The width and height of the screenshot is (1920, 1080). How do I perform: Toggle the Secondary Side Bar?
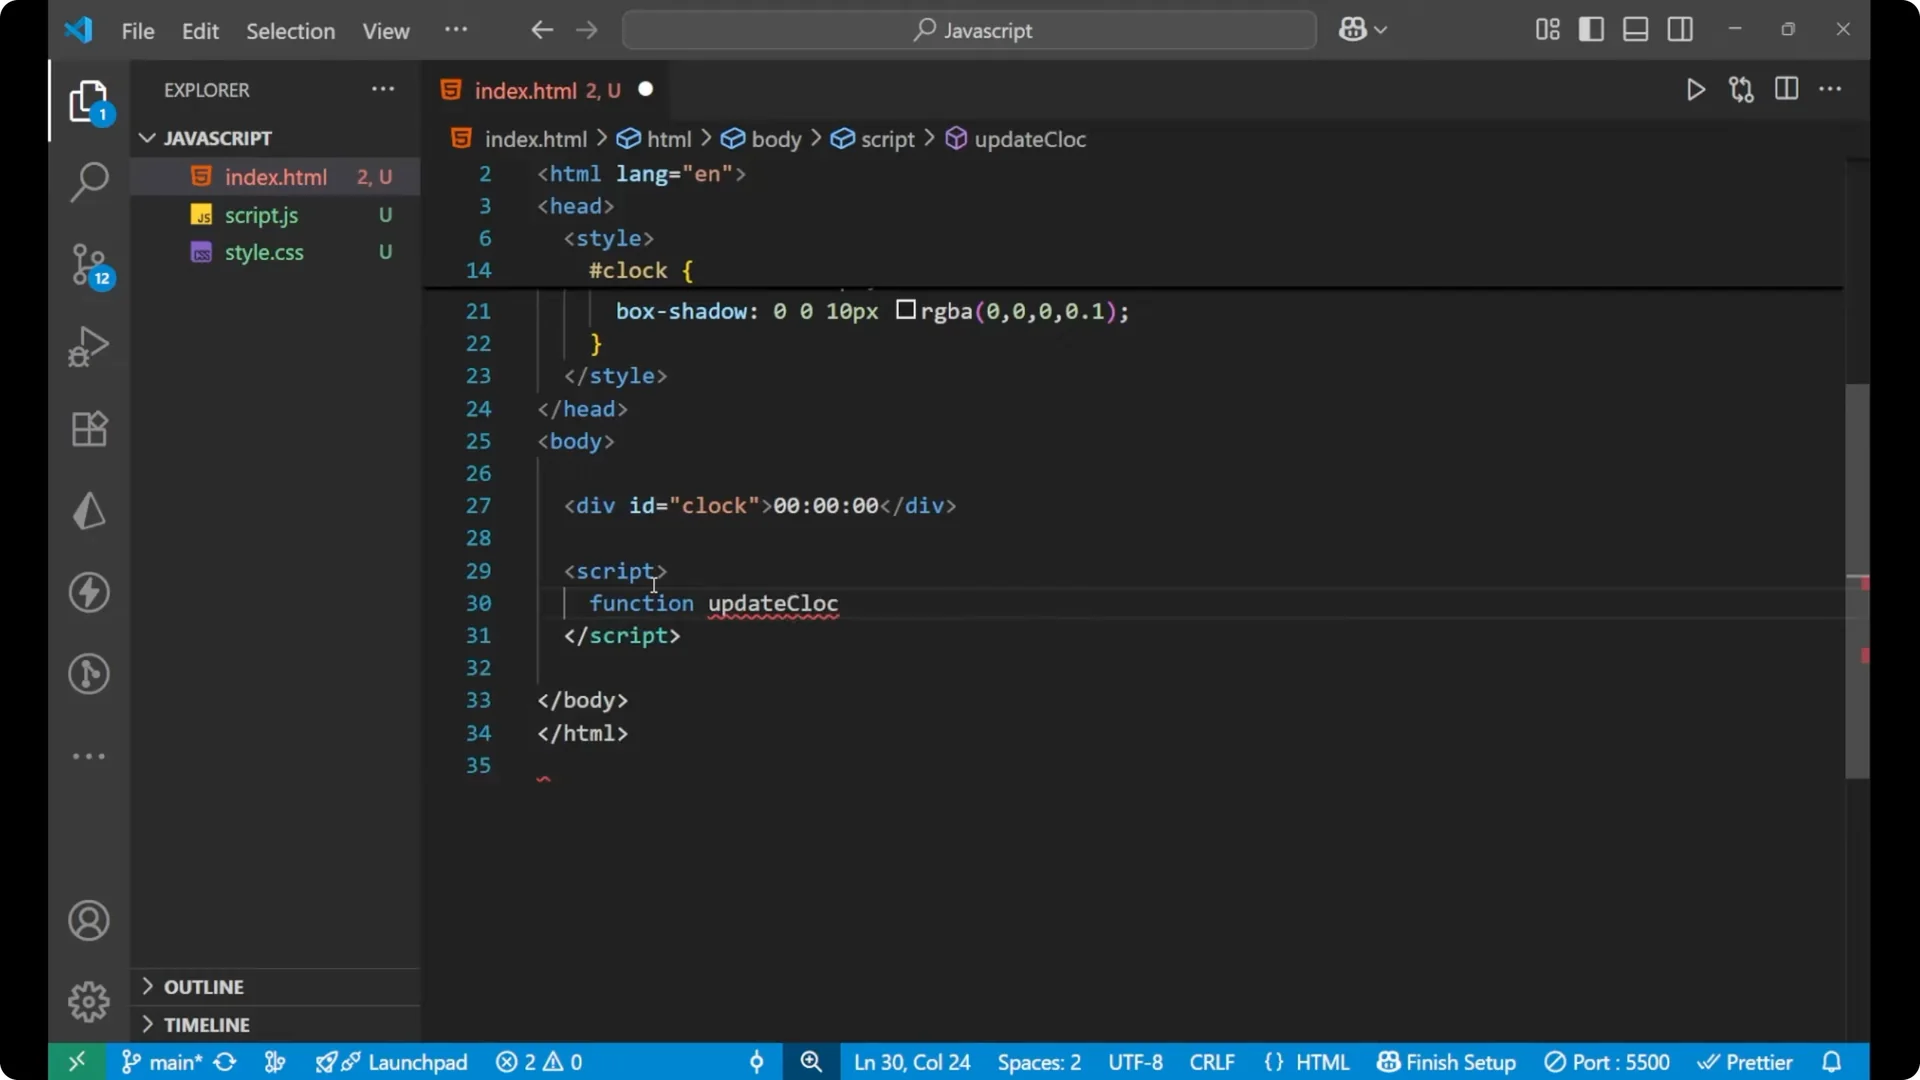tap(1681, 29)
